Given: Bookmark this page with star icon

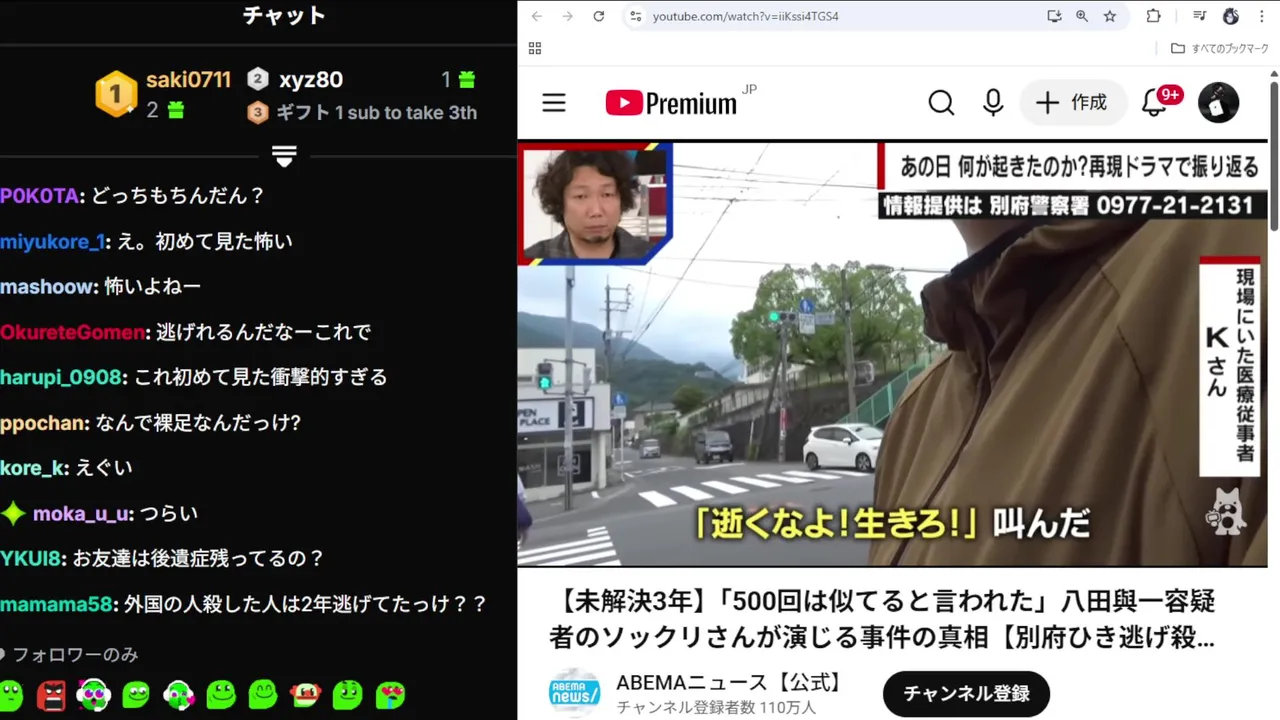Looking at the screenshot, I should pos(1110,16).
